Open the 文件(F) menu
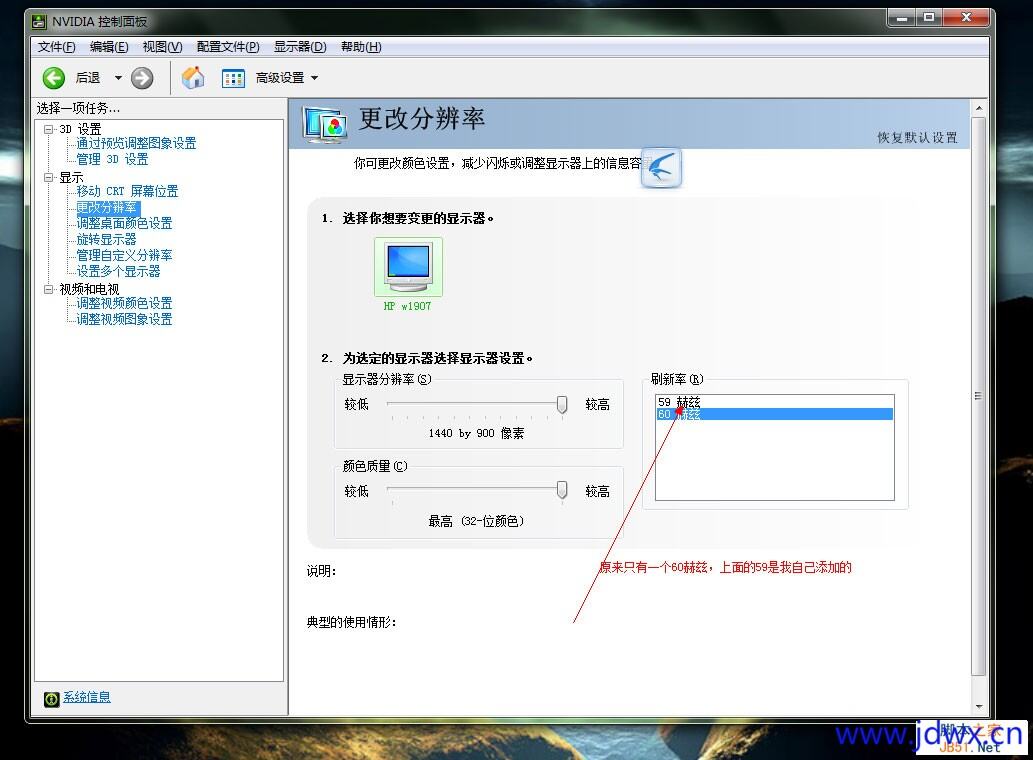This screenshot has width=1033, height=760. pyautogui.click(x=57, y=47)
